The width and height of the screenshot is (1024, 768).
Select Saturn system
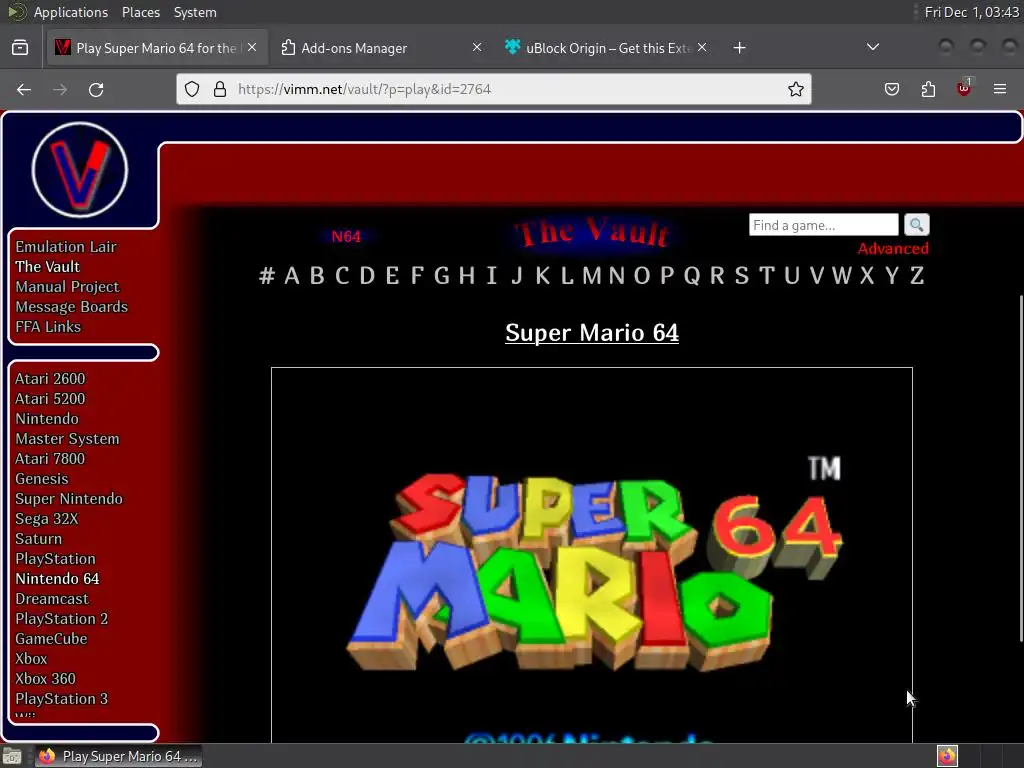point(39,539)
